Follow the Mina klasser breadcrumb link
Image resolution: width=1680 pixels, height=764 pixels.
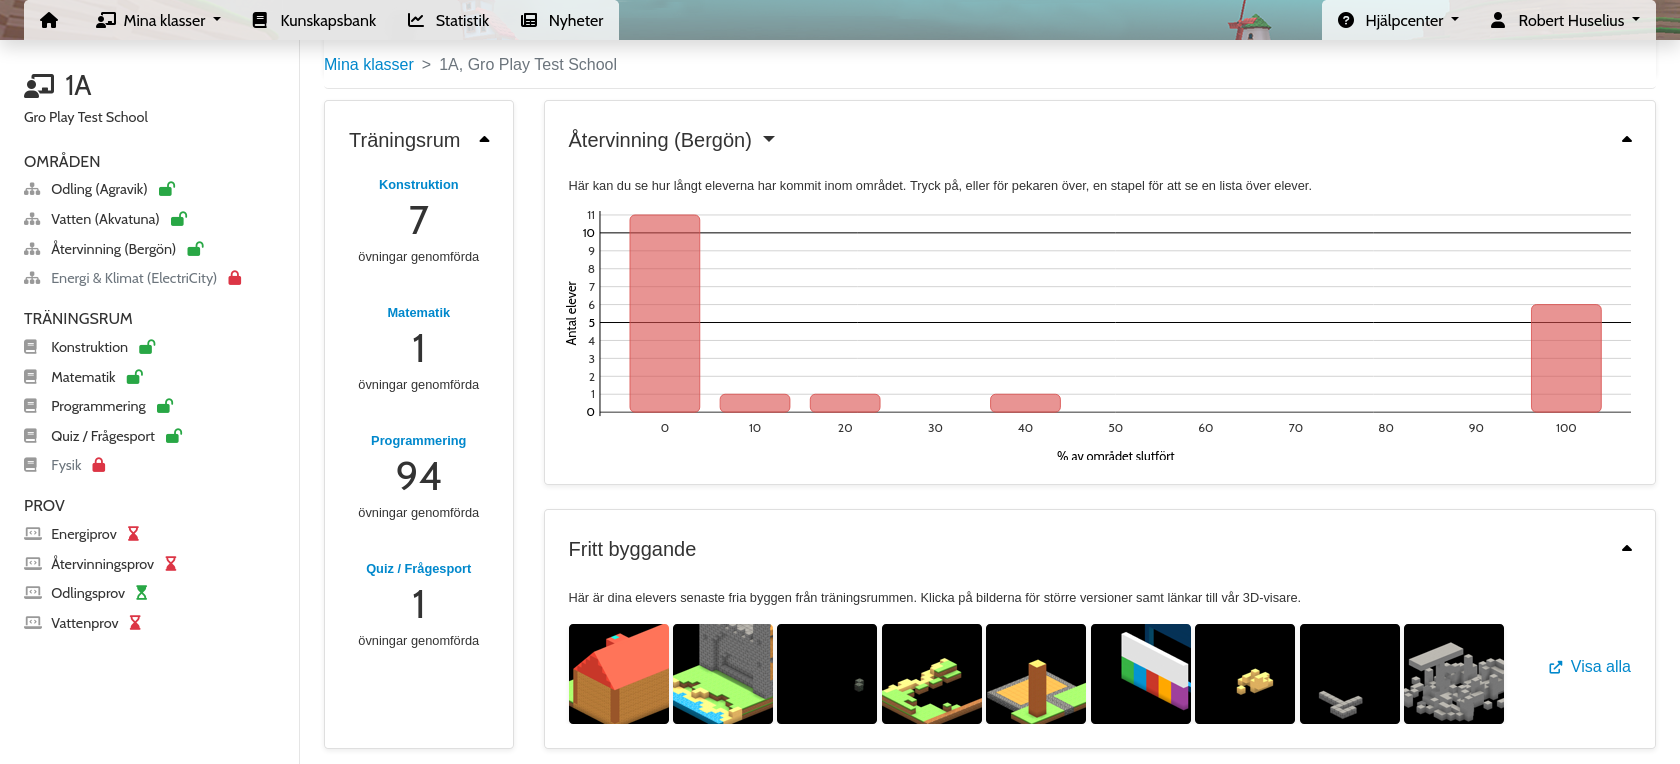tap(368, 64)
